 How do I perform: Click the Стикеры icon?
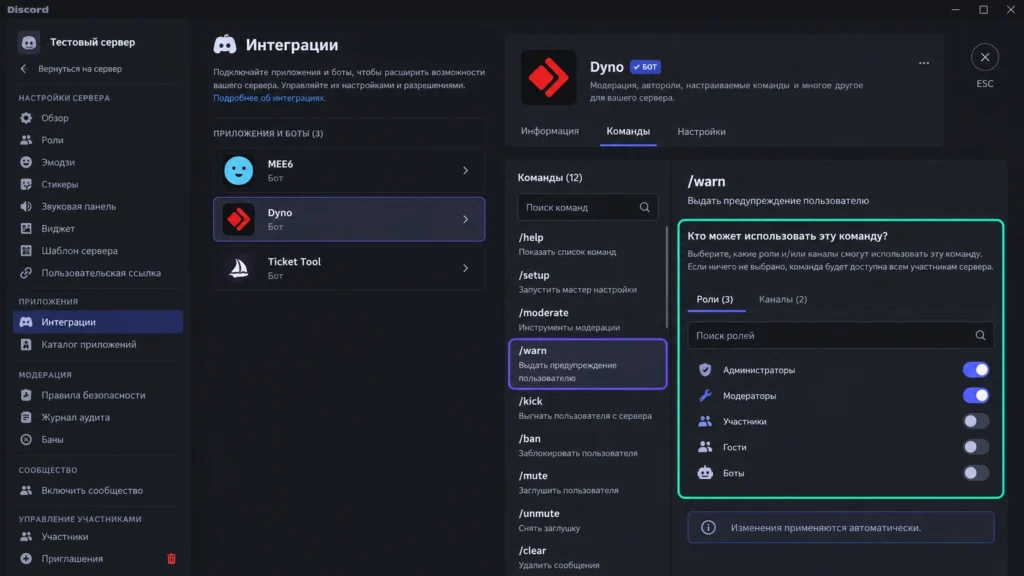pos(26,184)
